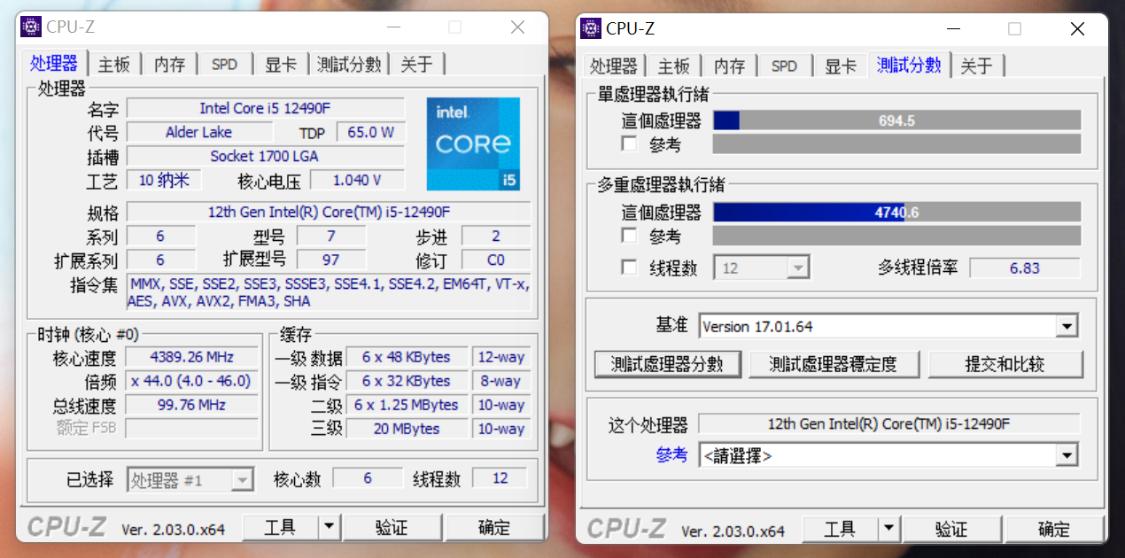Click 确定 button in left window
1125x558 pixels.
click(494, 528)
